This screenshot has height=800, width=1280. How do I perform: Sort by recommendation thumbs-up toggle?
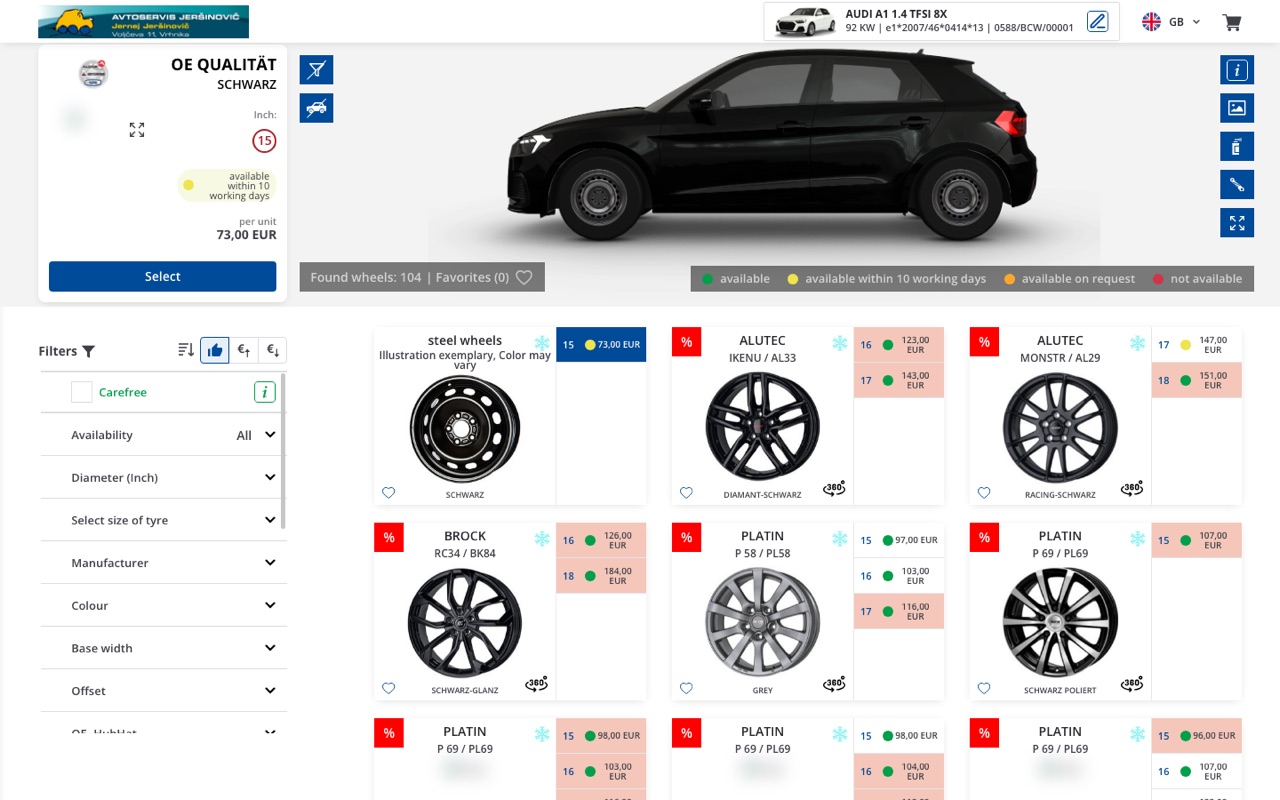215,350
